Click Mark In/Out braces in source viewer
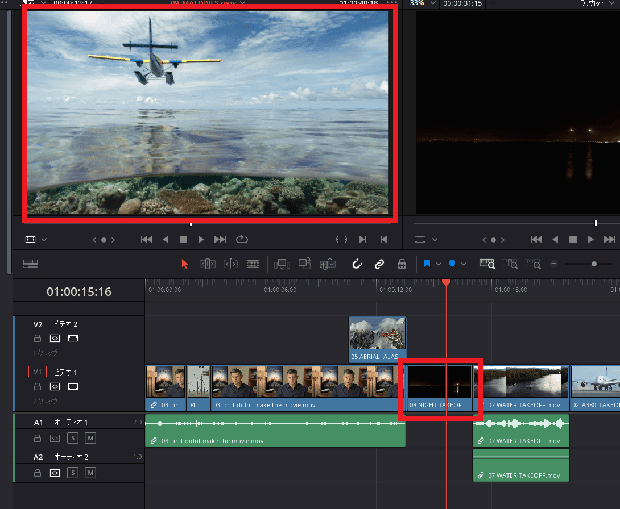 point(341,239)
